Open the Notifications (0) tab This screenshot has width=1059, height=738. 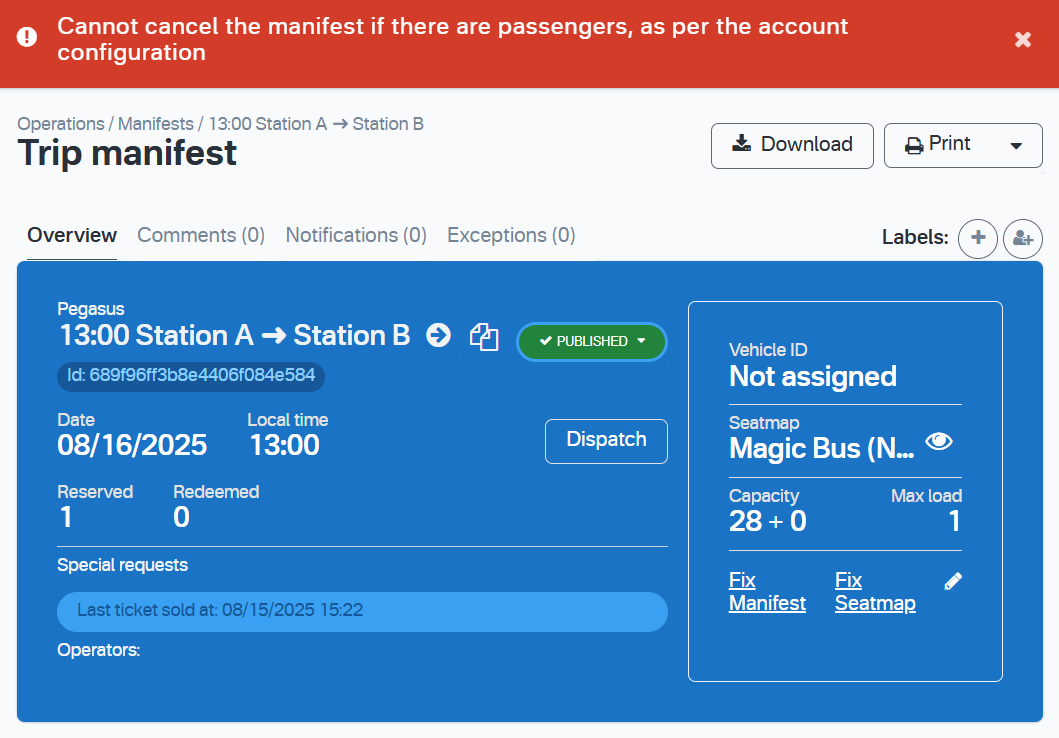tap(356, 235)
